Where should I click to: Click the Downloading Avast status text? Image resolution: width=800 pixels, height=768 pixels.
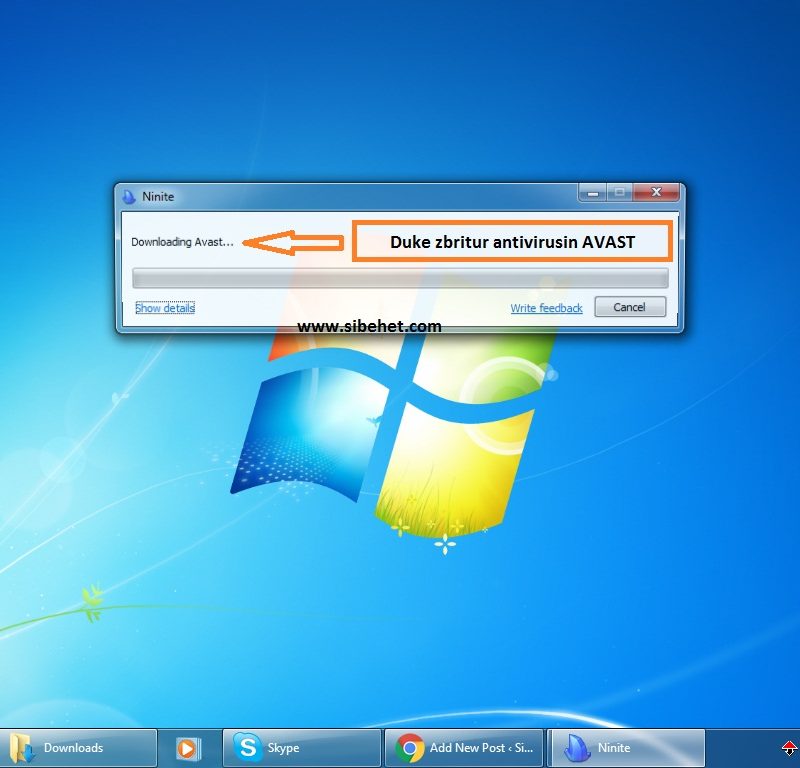[182, 242]
